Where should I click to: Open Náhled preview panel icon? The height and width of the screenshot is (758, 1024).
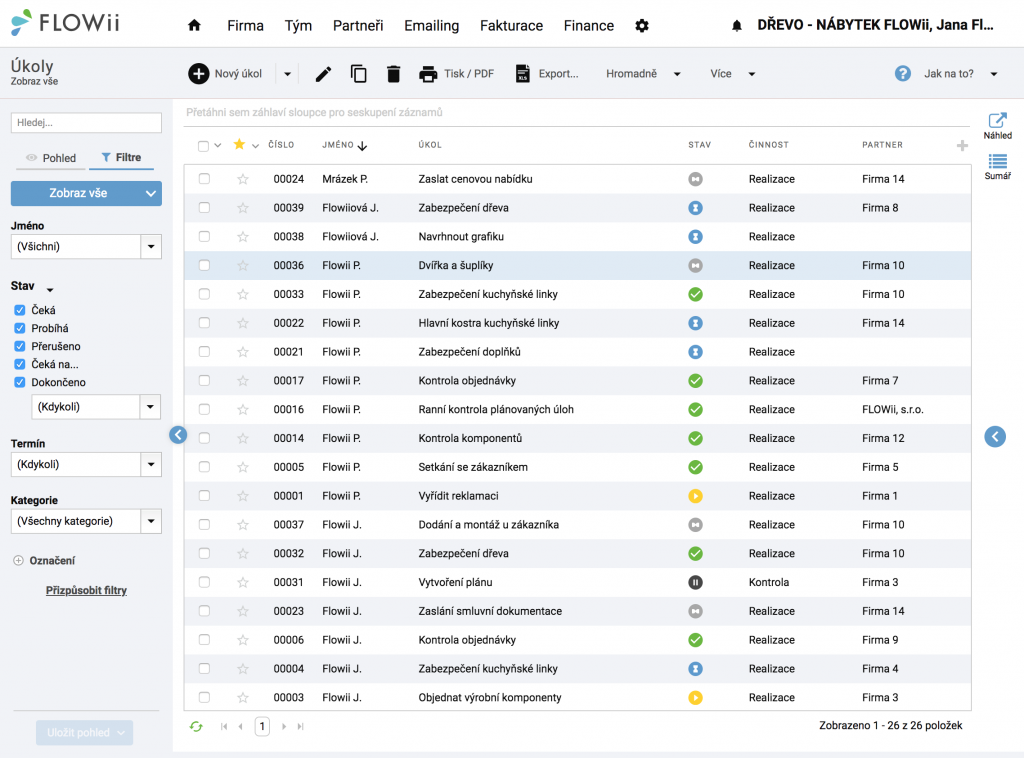997,120
